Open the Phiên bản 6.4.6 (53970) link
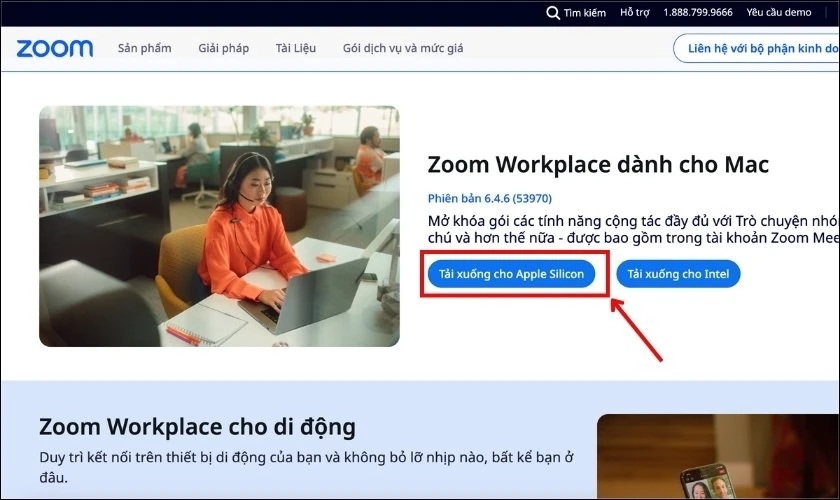The image size is (840, 500). coord(490,198)
